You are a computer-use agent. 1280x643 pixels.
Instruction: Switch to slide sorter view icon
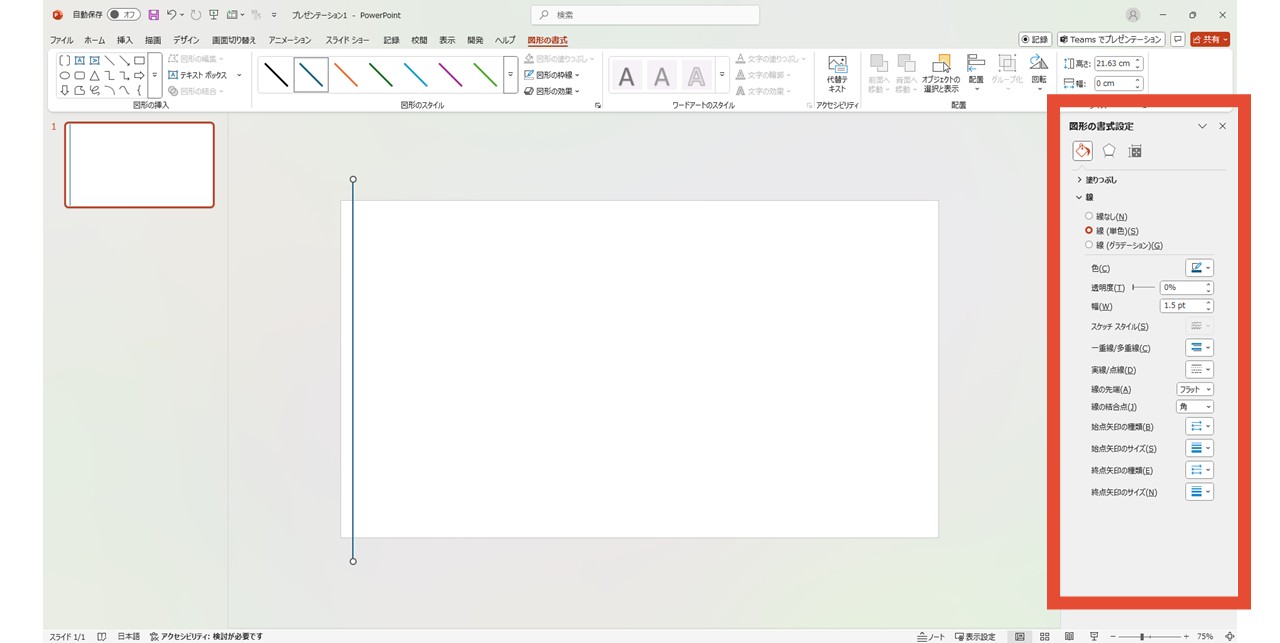(x=1045, y=636)
